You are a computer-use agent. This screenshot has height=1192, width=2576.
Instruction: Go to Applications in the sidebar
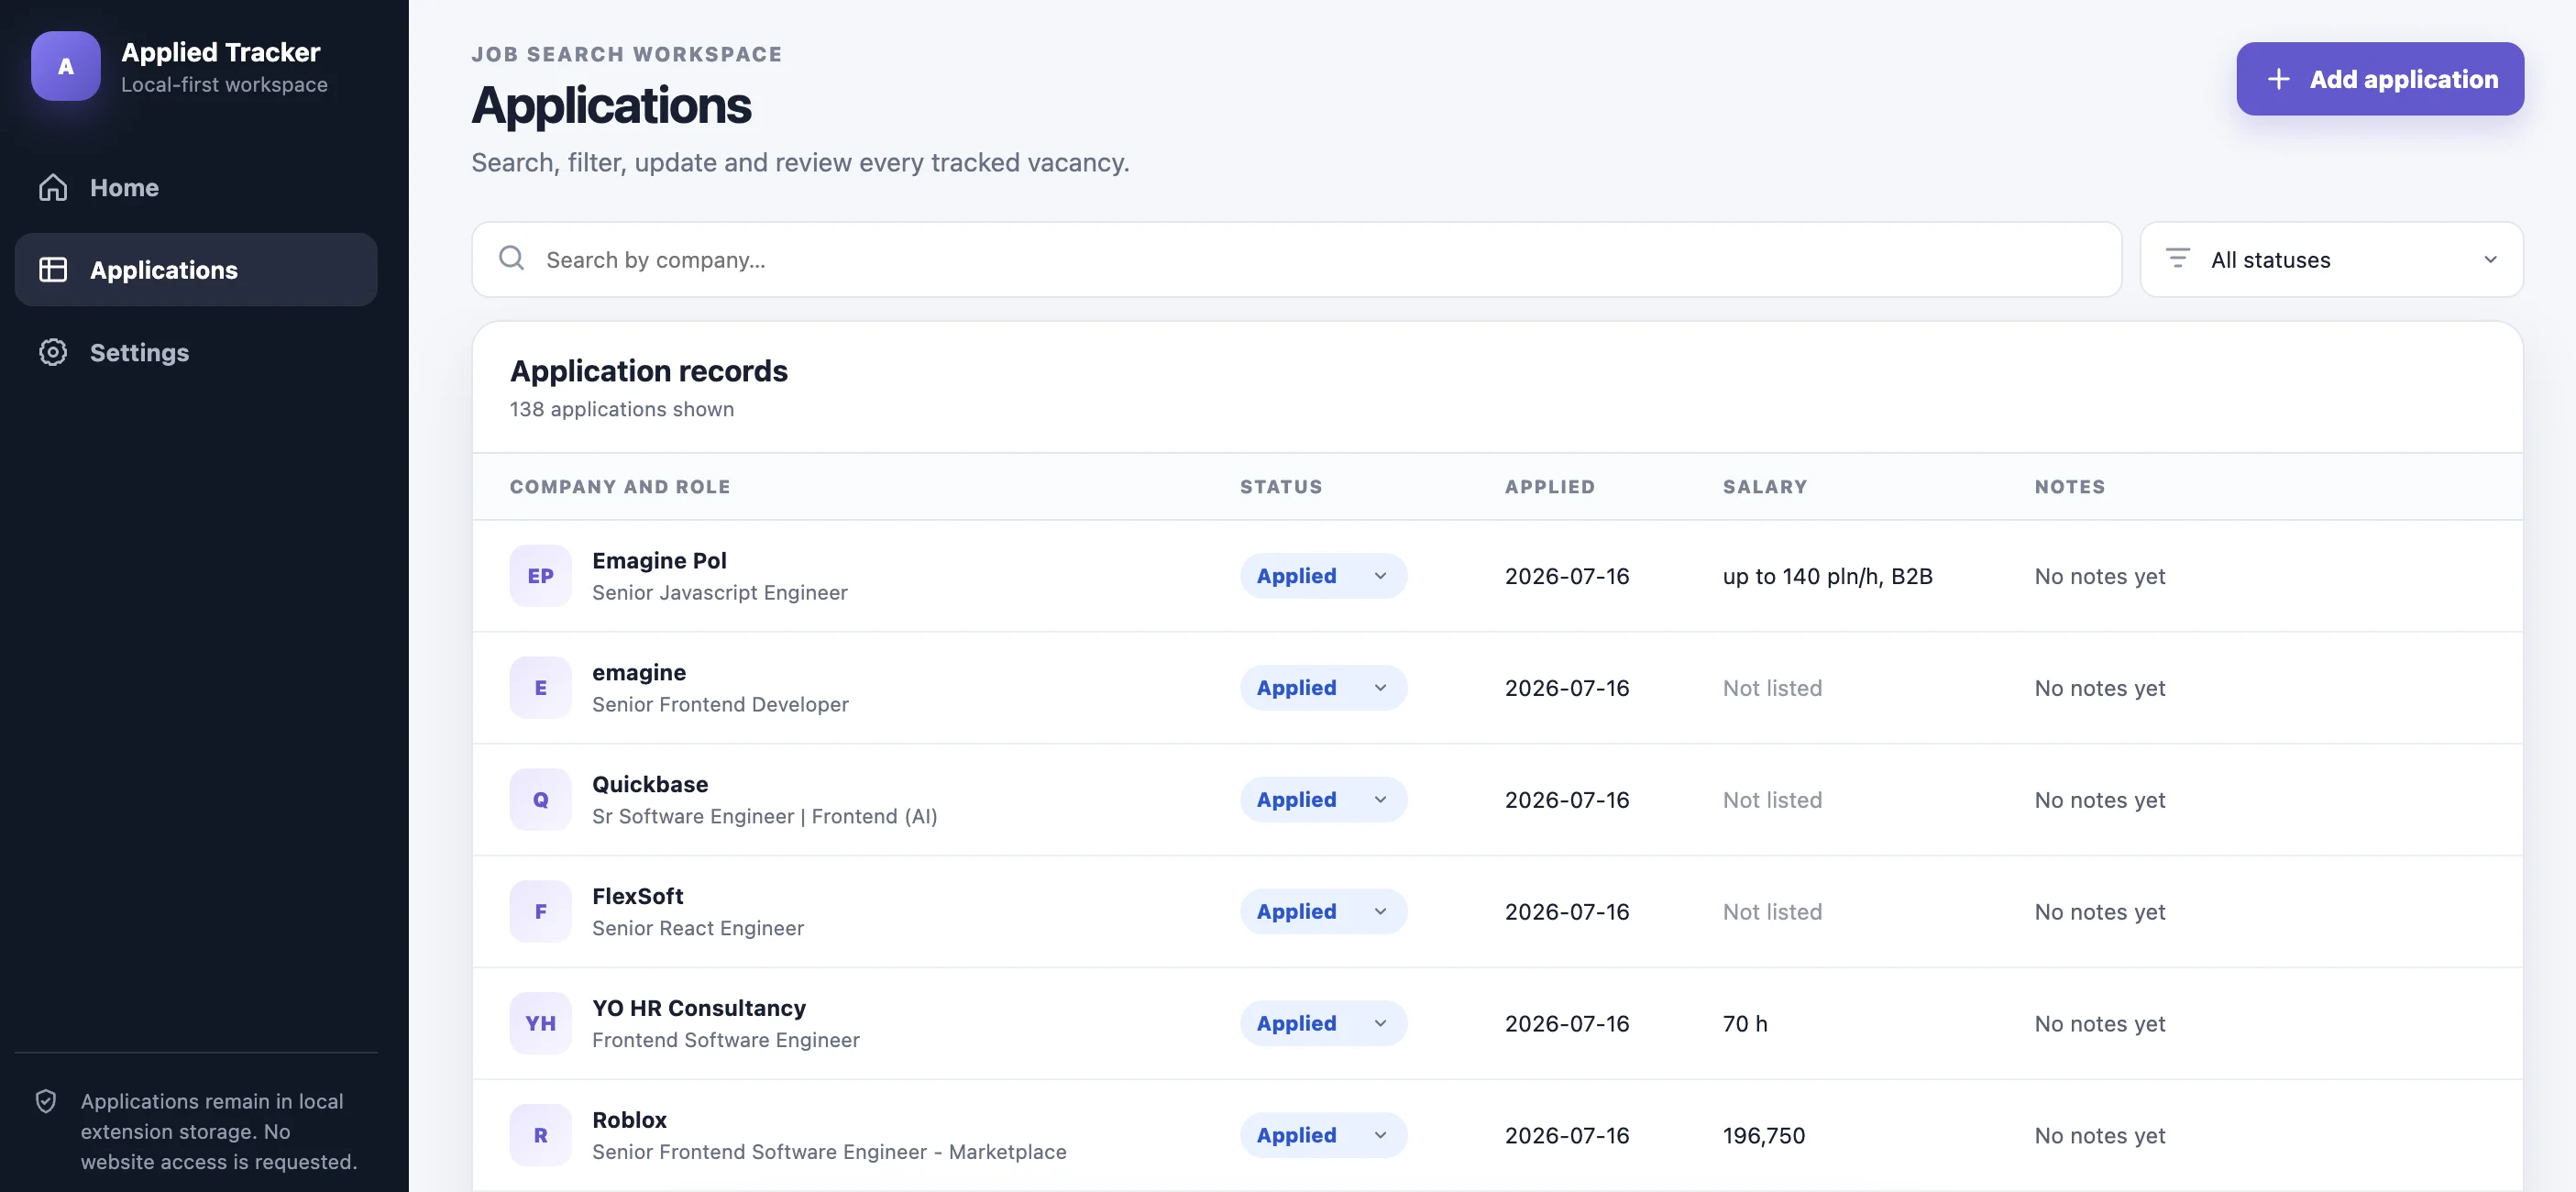click(196, 270)
